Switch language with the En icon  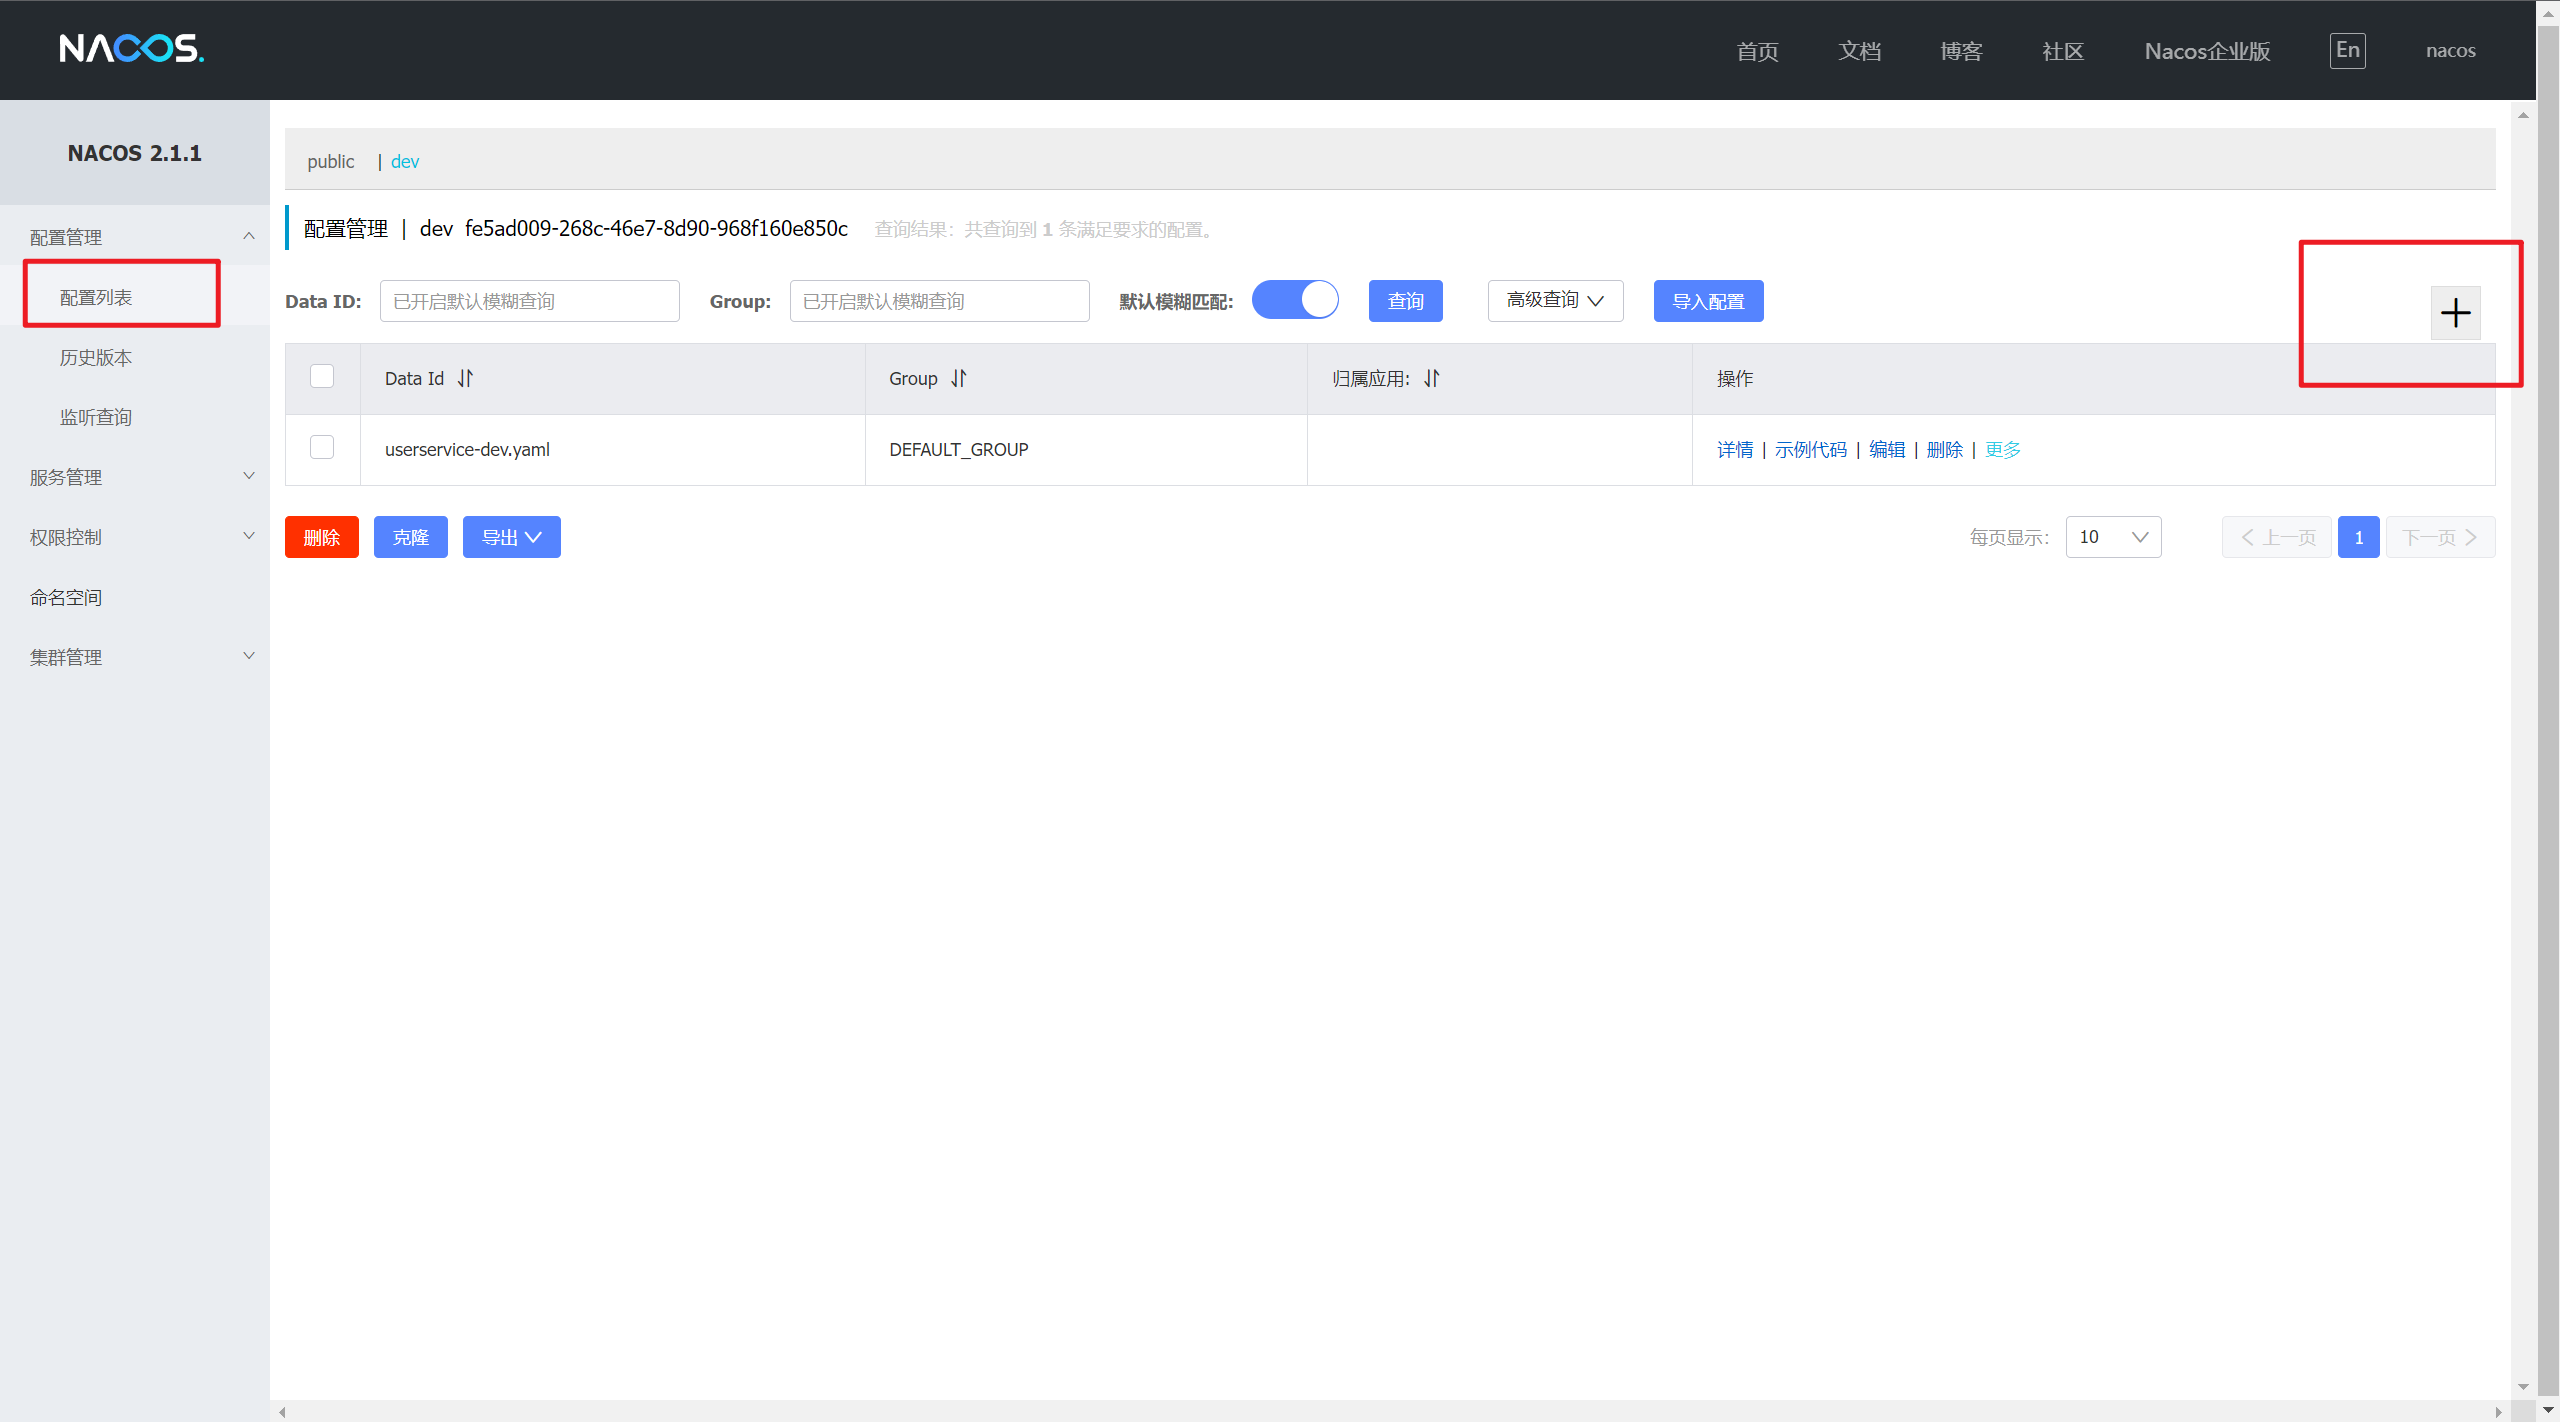2347,50
